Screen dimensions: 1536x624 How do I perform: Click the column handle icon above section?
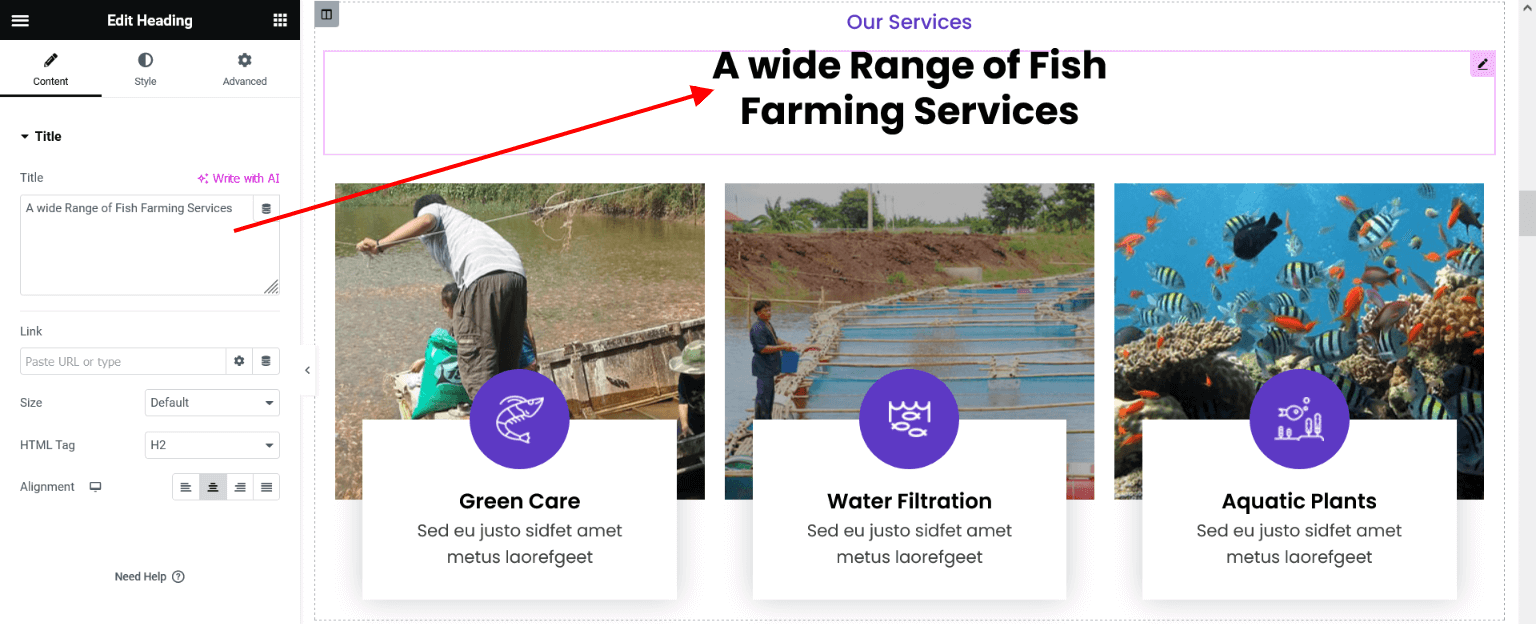coord(326,14)
